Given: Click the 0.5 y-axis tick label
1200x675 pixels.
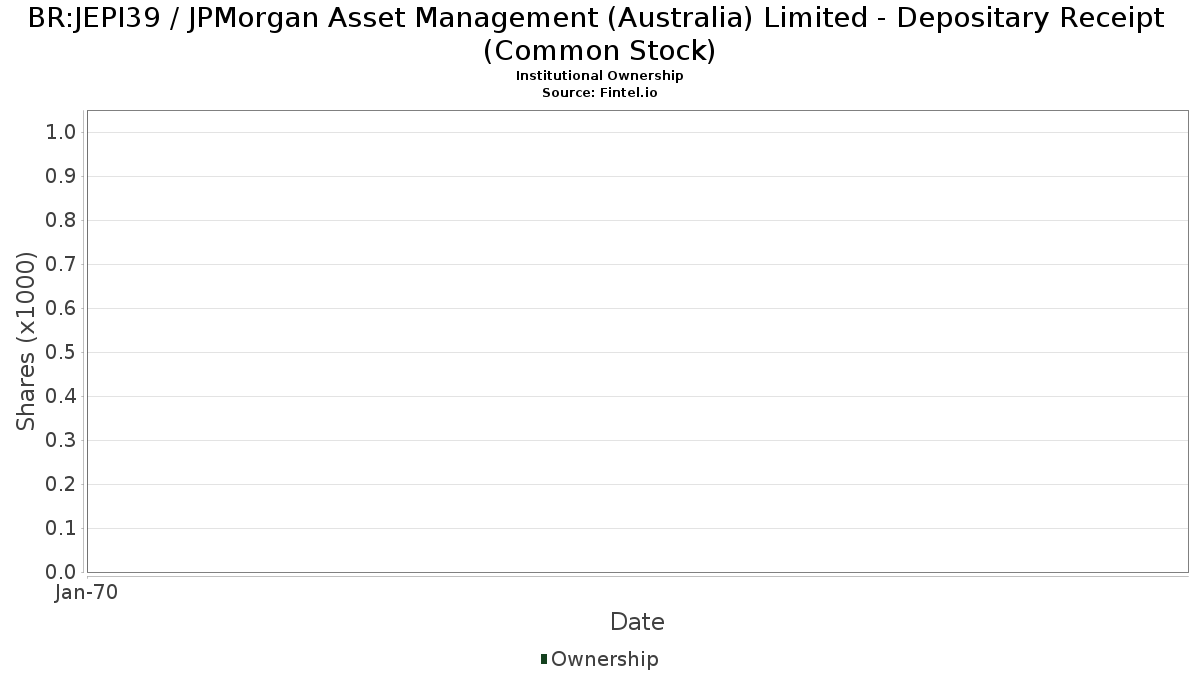Looking at the screenshot, I should tap(61, 353).
